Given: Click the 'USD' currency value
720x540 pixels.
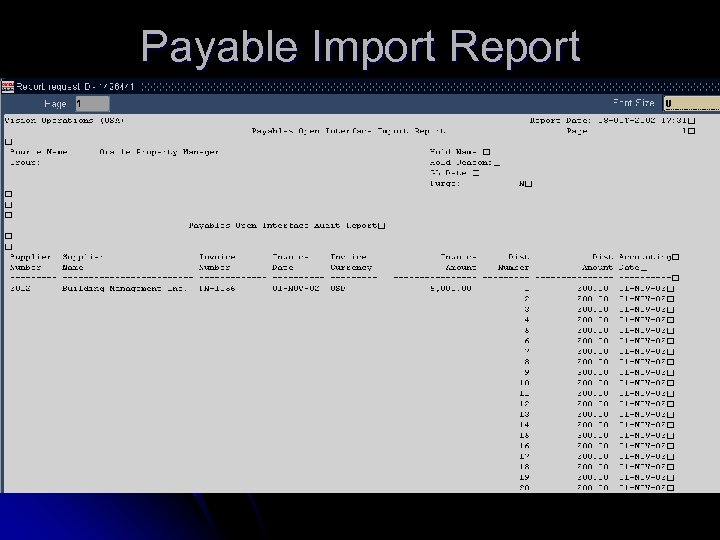Looking at the screenshot, I should [338, 288].
